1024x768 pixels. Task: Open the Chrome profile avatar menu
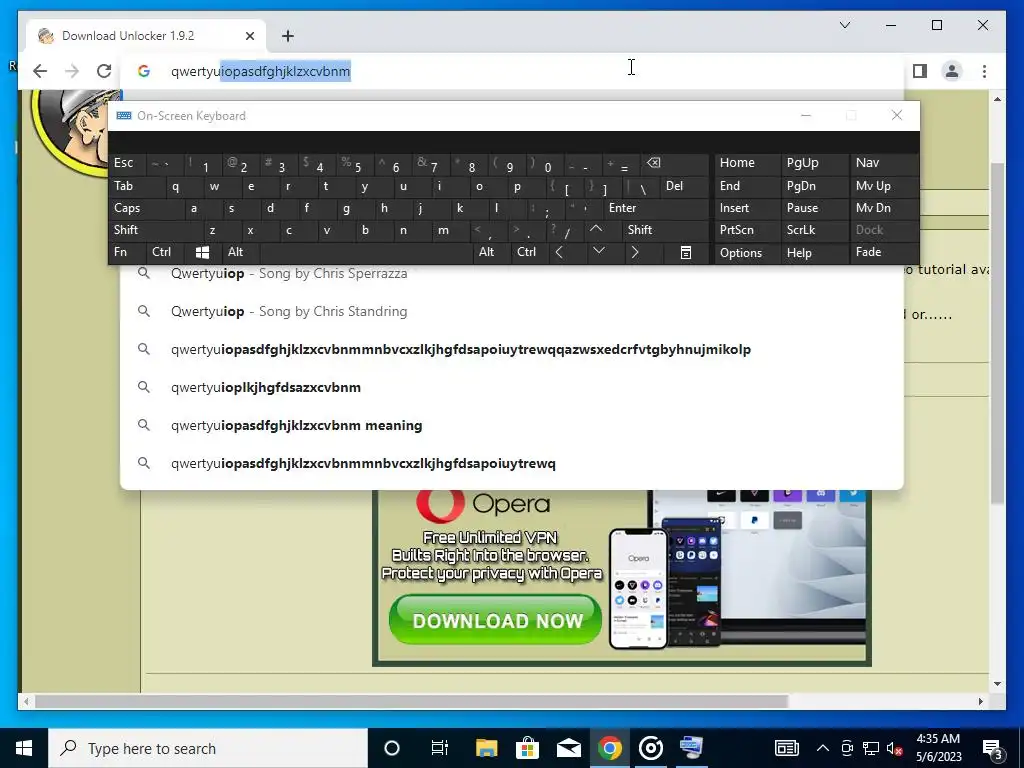tap(952, 71)
